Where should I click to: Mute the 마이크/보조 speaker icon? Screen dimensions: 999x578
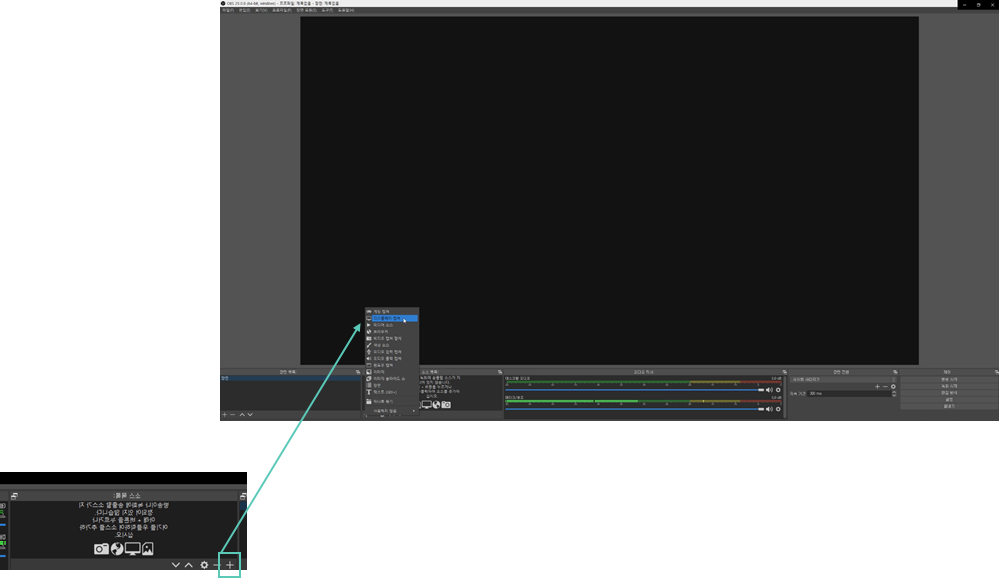coord(769,409)
